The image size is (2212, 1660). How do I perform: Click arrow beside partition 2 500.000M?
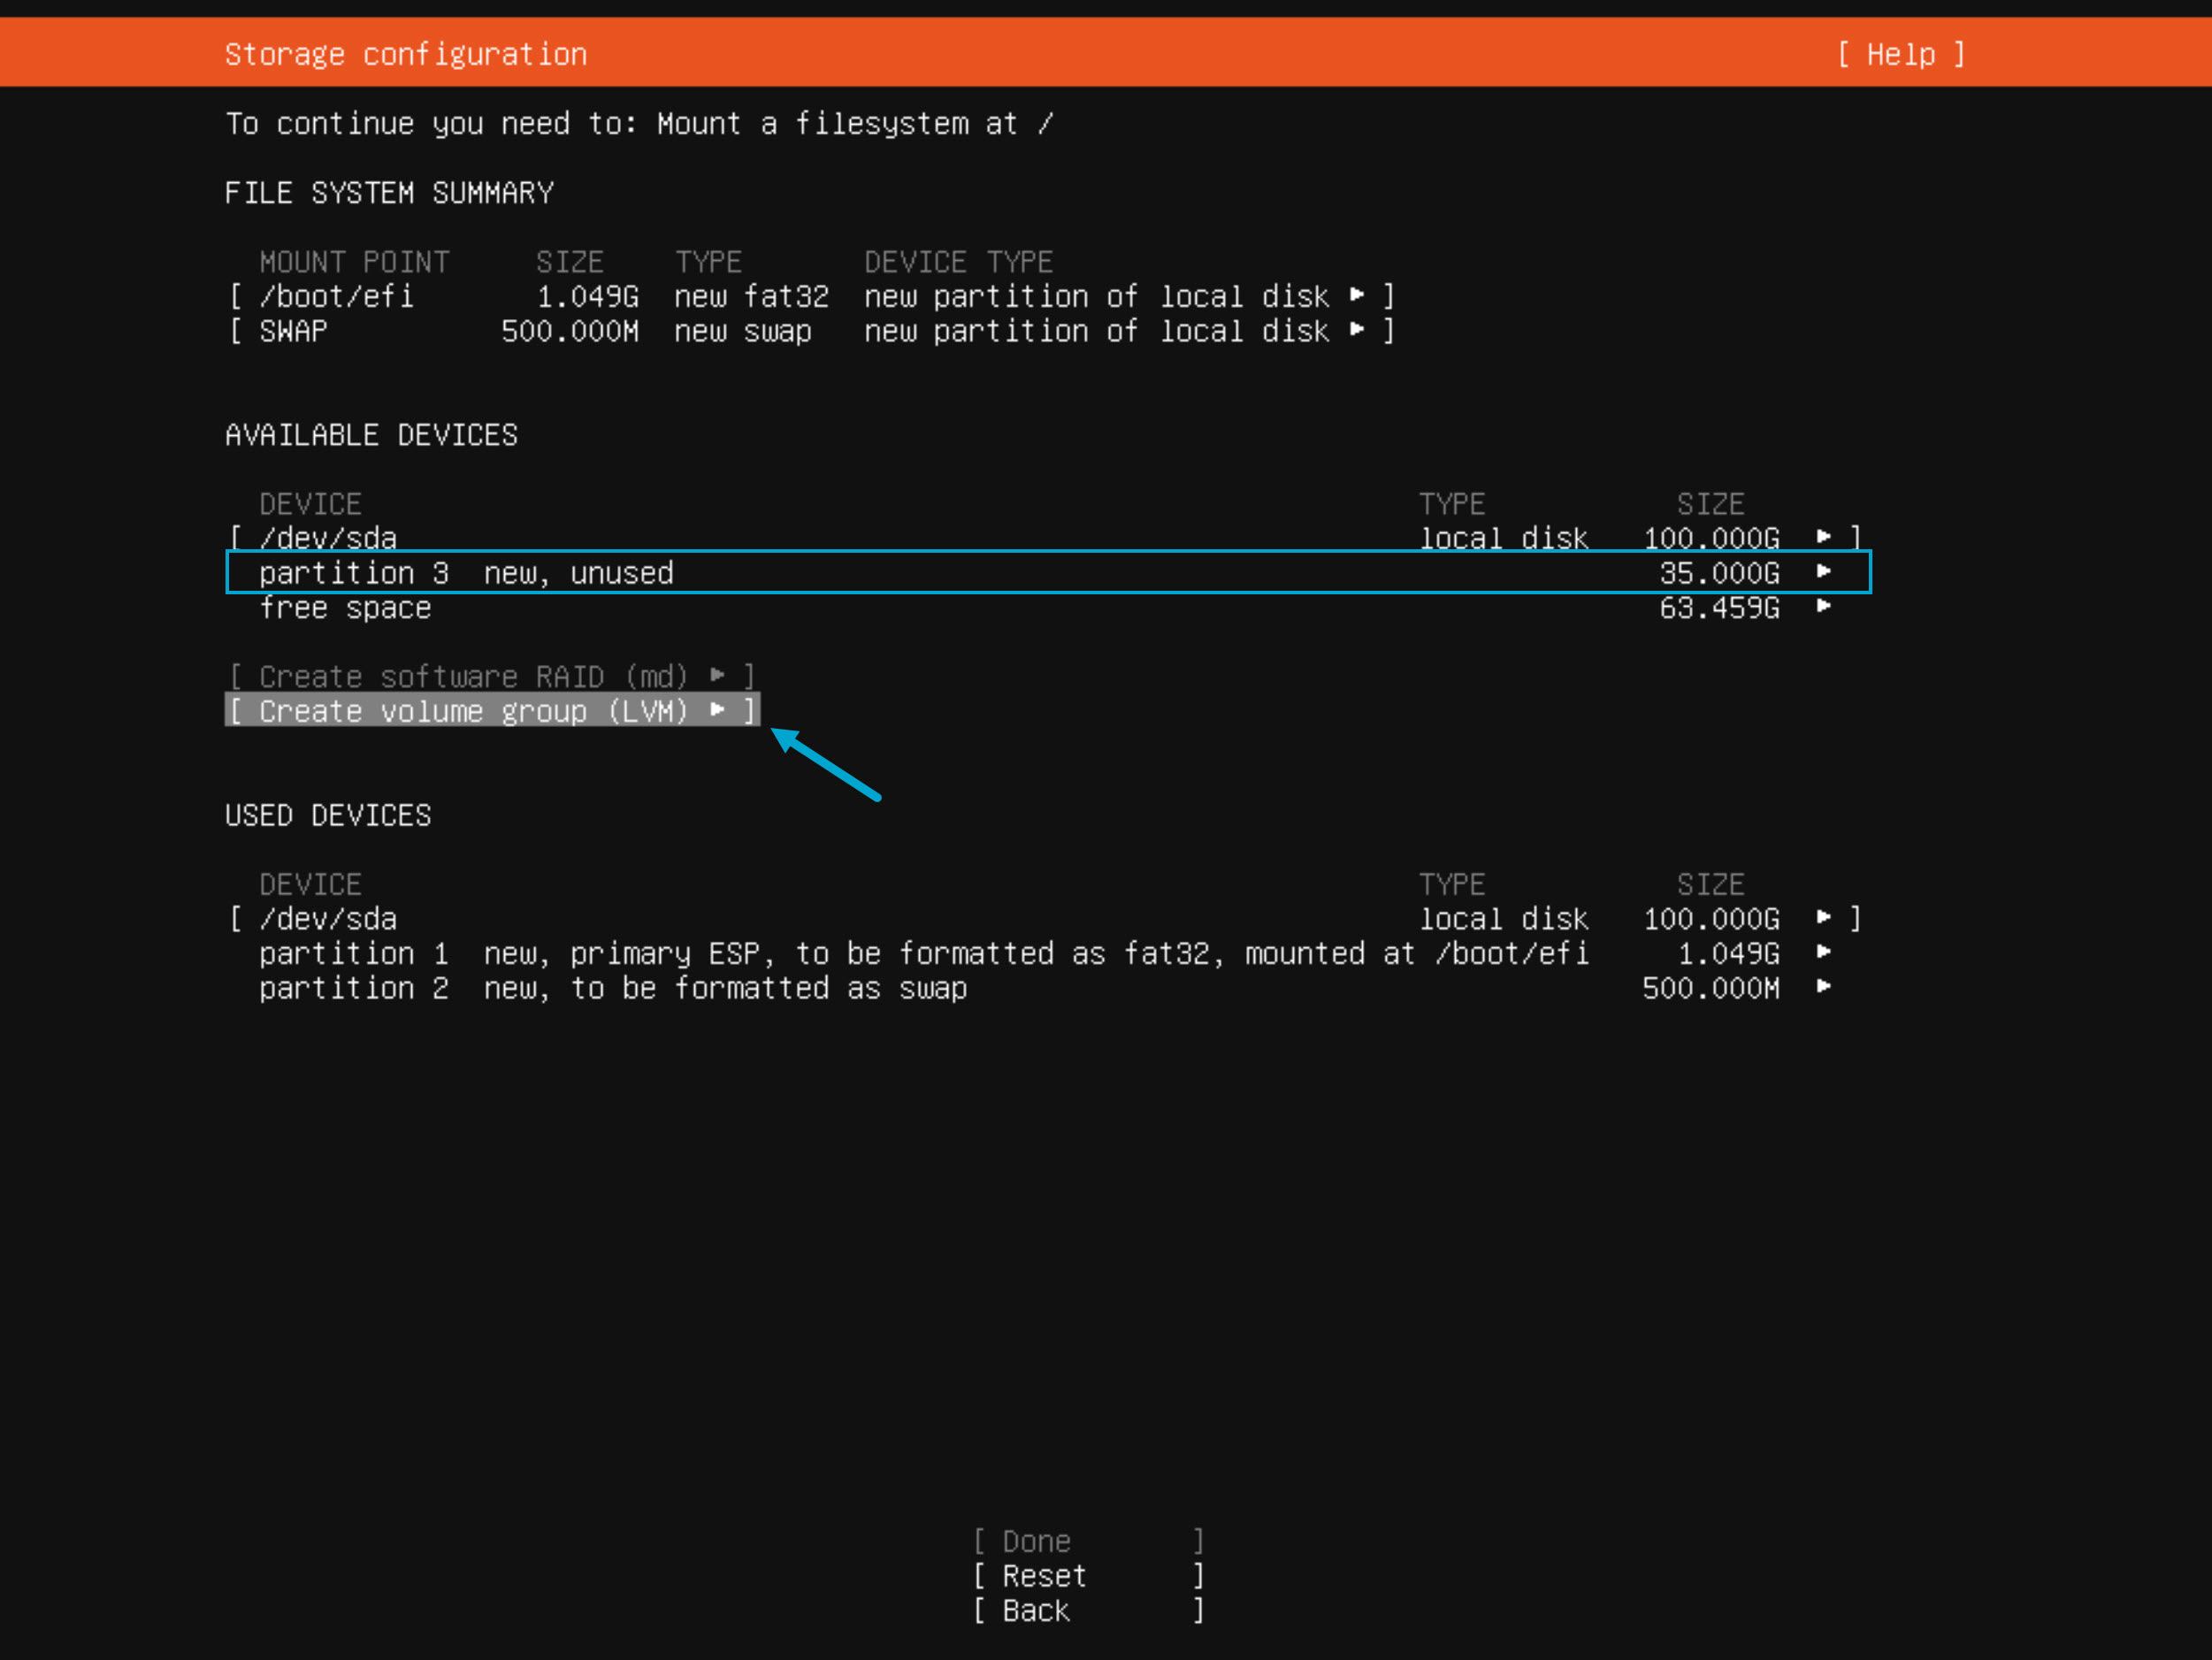click(1823, 987)
